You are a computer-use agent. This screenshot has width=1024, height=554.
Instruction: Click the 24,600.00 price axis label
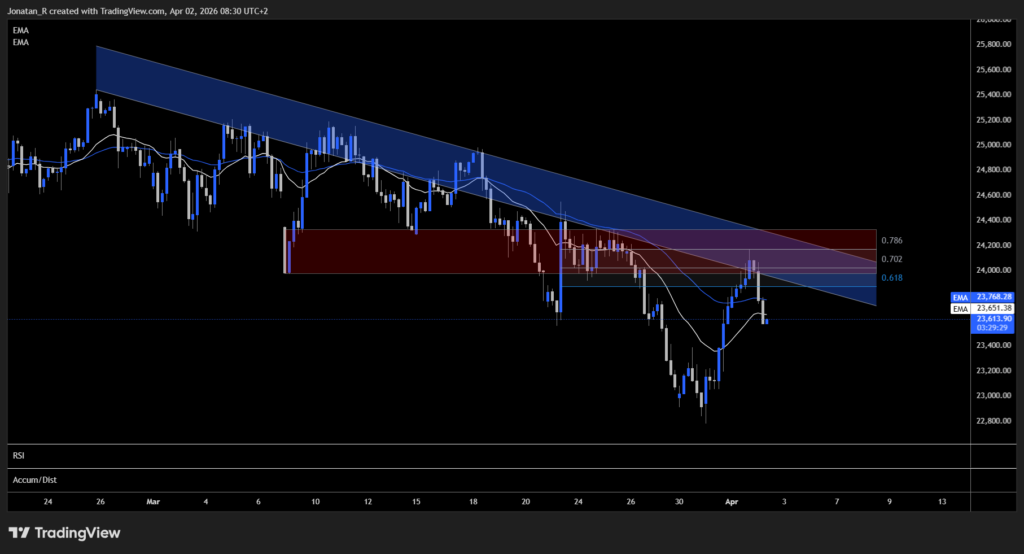pyautogui.click(x=993, y=195)
